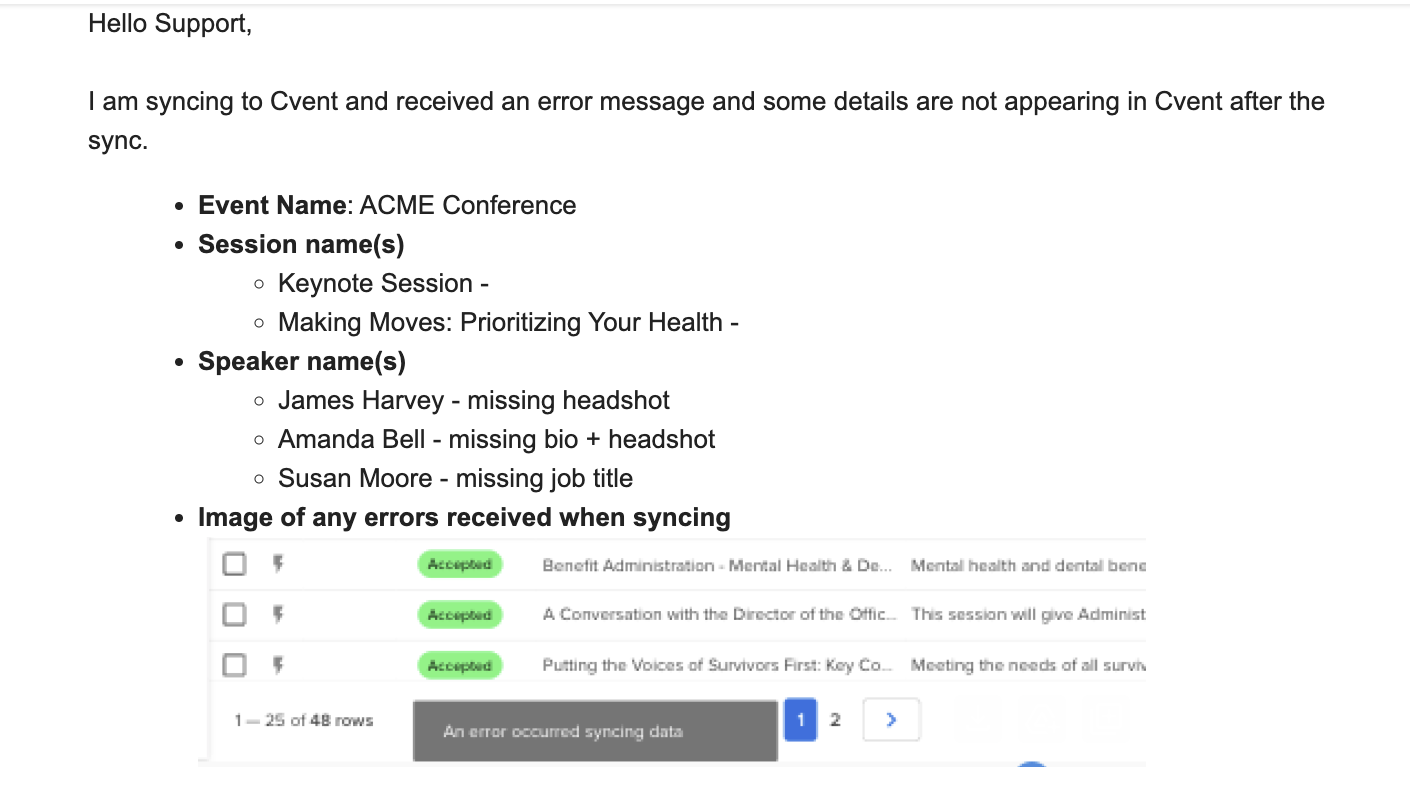
Task: Click lightning icon in Conversation with Director row
Action: coord(278,614)
